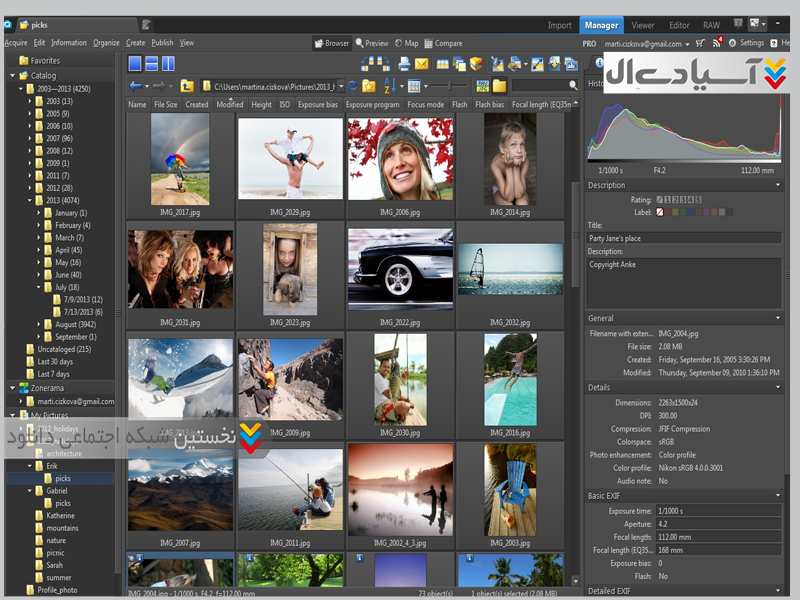Collapse the July (18) folder

[x=40, y=287]
